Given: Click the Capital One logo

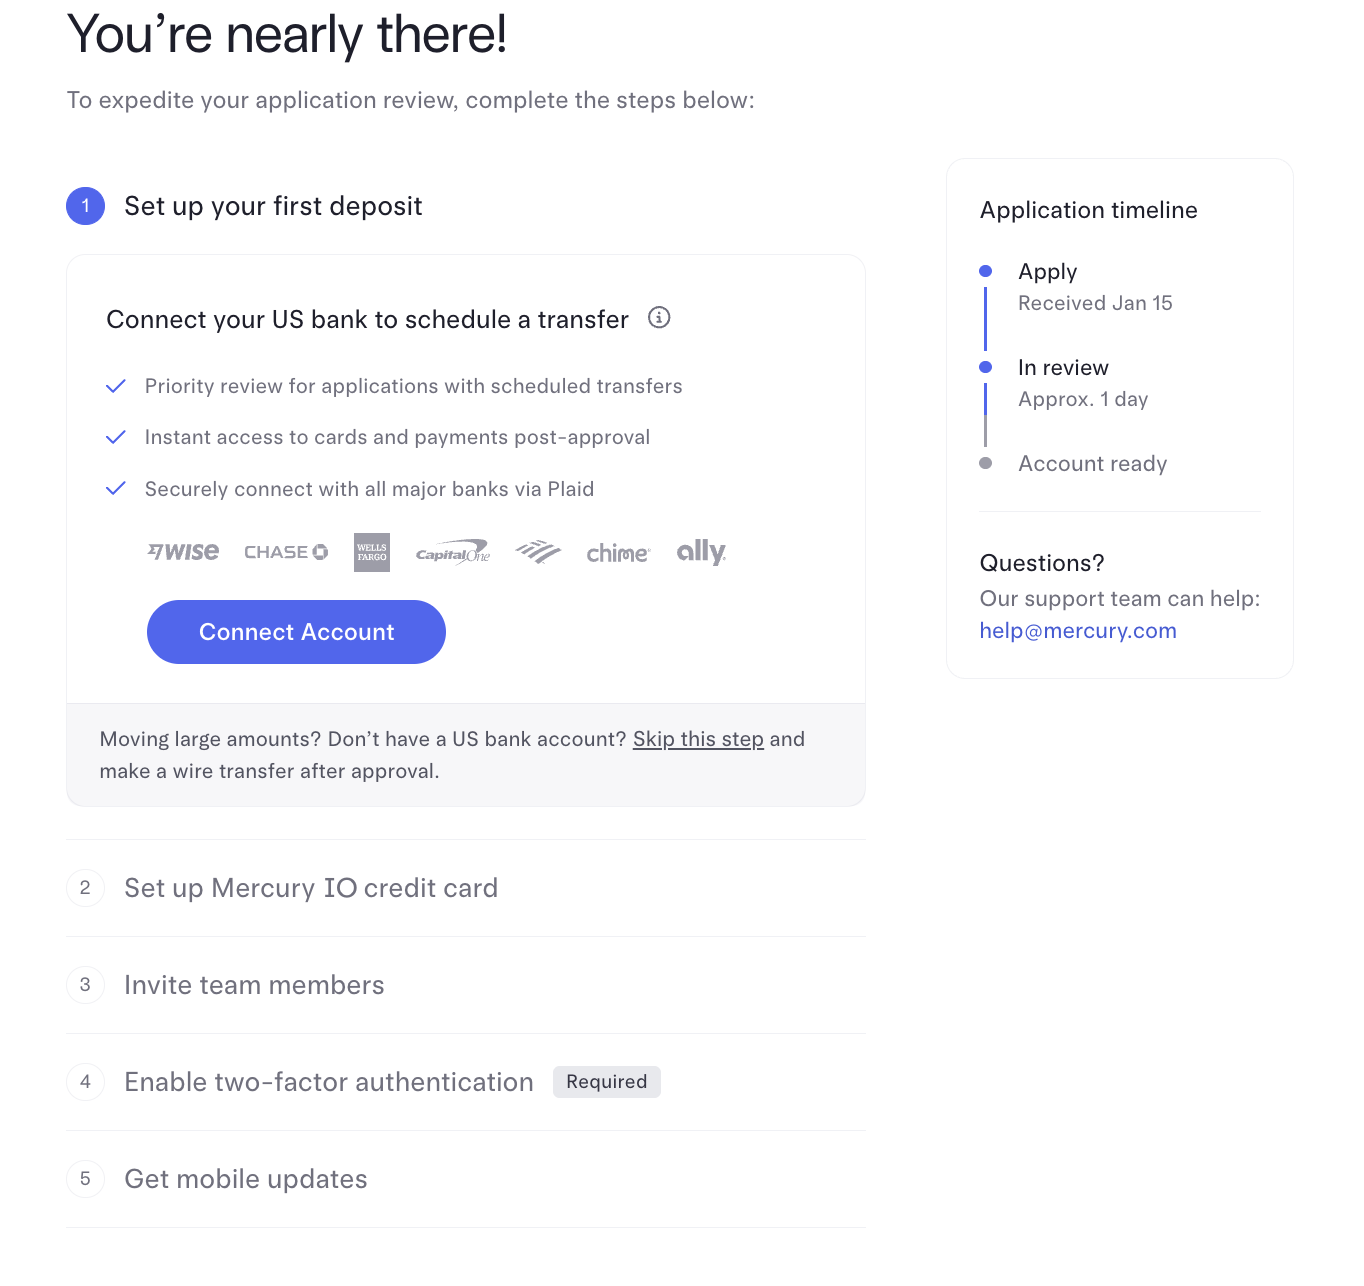Looking at the screenshot, I should pos(453,553).
